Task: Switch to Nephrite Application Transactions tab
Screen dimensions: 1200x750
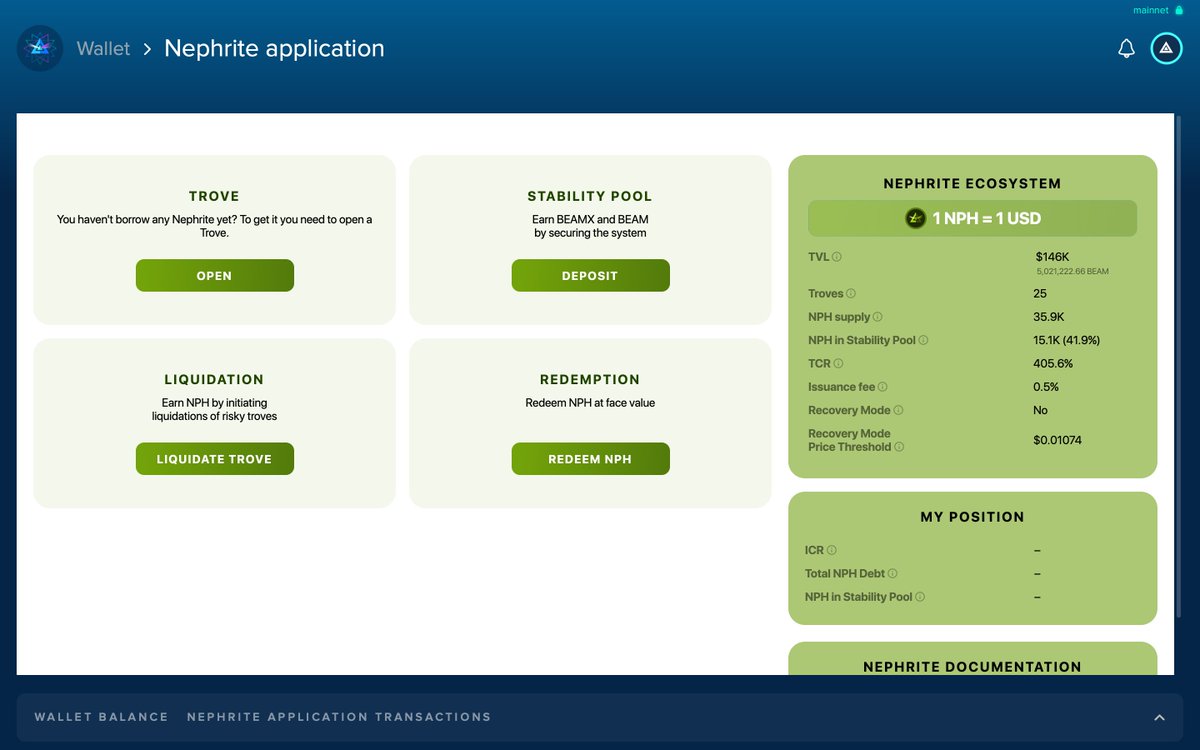Action: (x=339, y=717)
